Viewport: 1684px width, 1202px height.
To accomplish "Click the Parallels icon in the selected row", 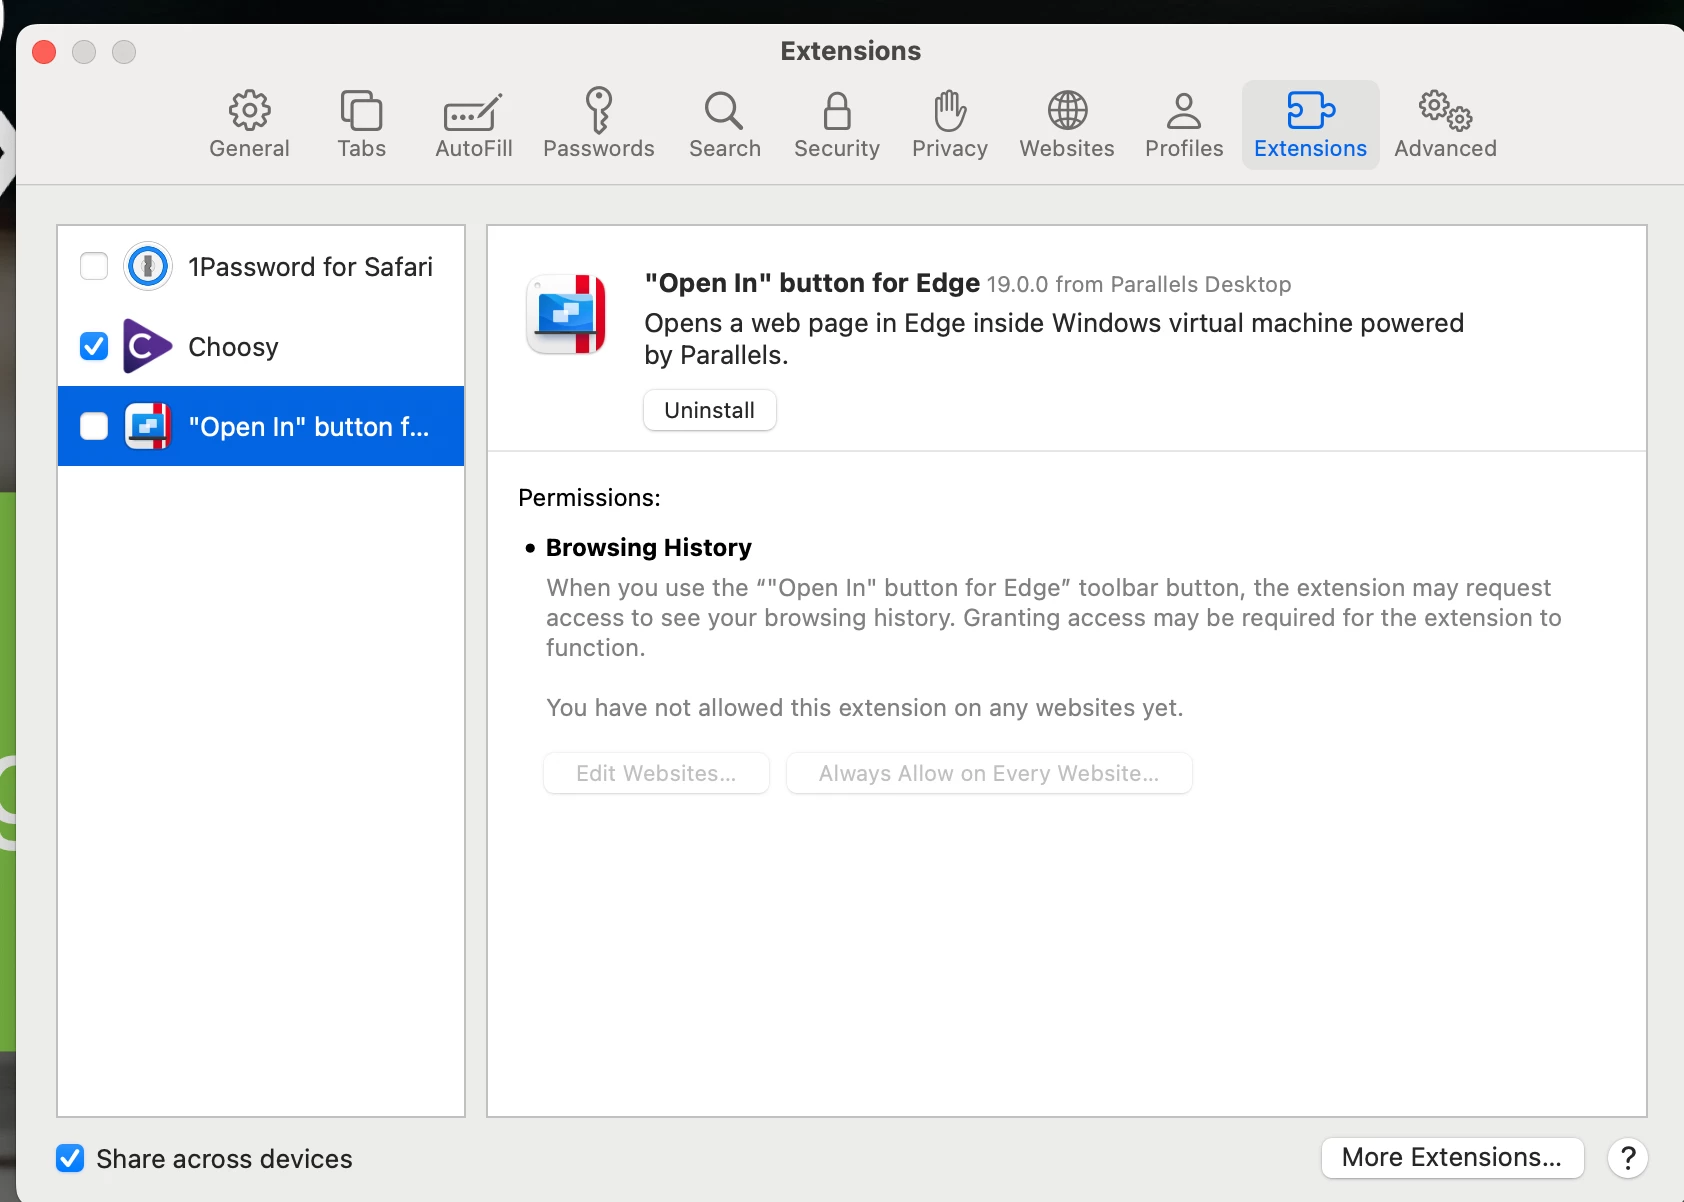I will point(148,426).
